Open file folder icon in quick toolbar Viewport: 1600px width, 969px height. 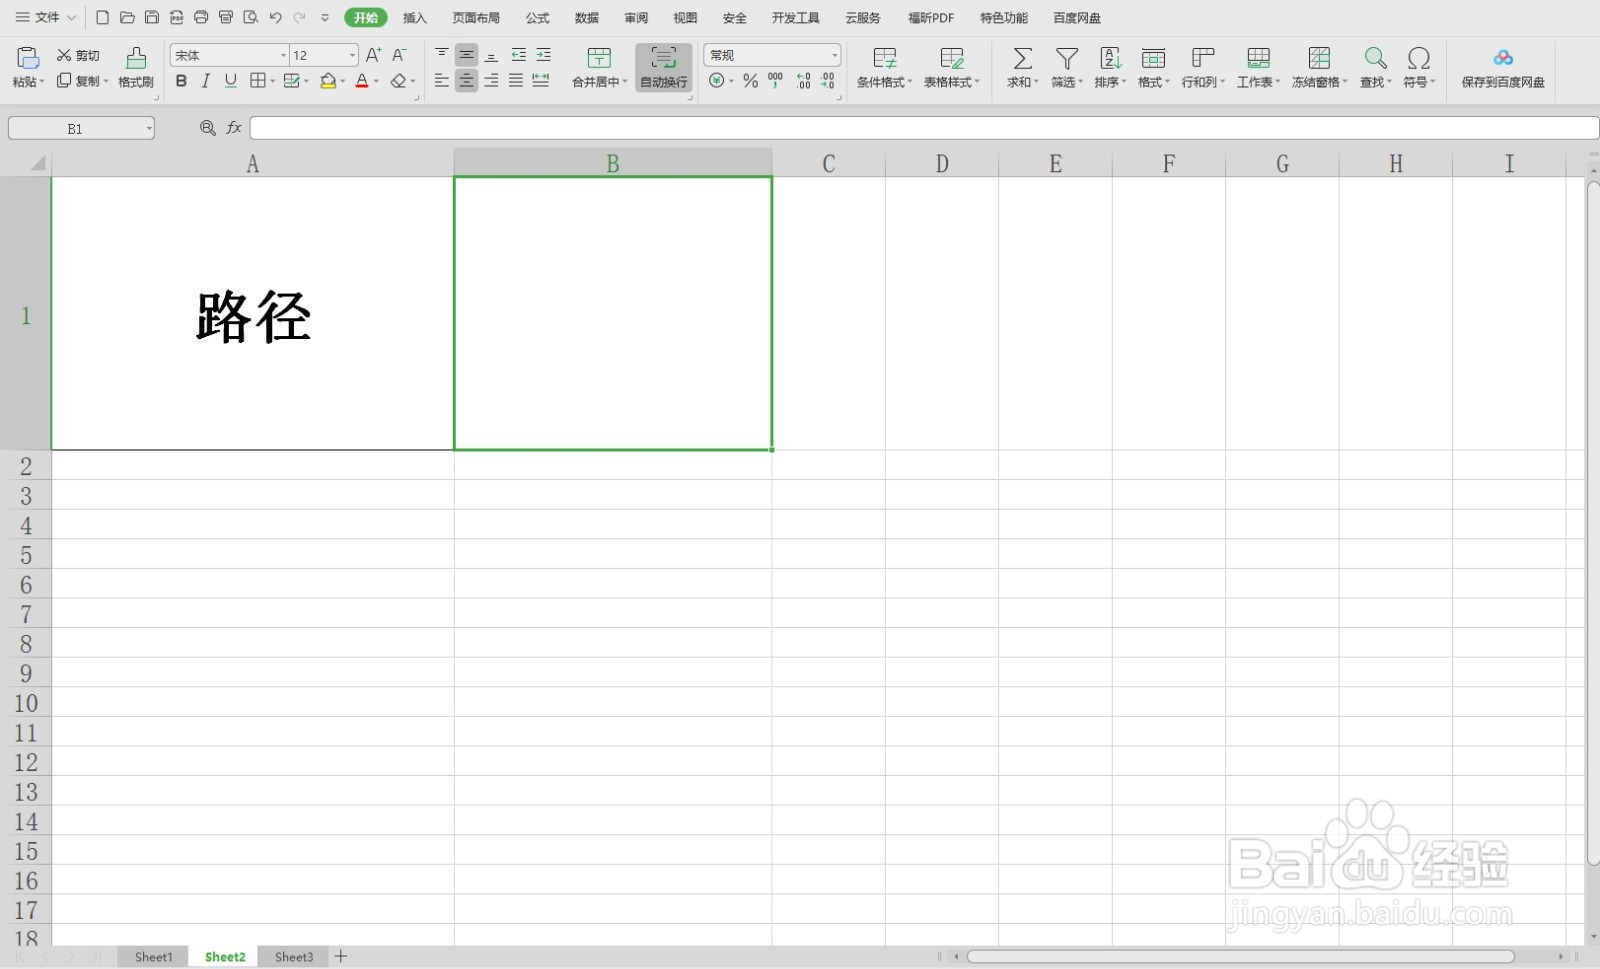127,18
